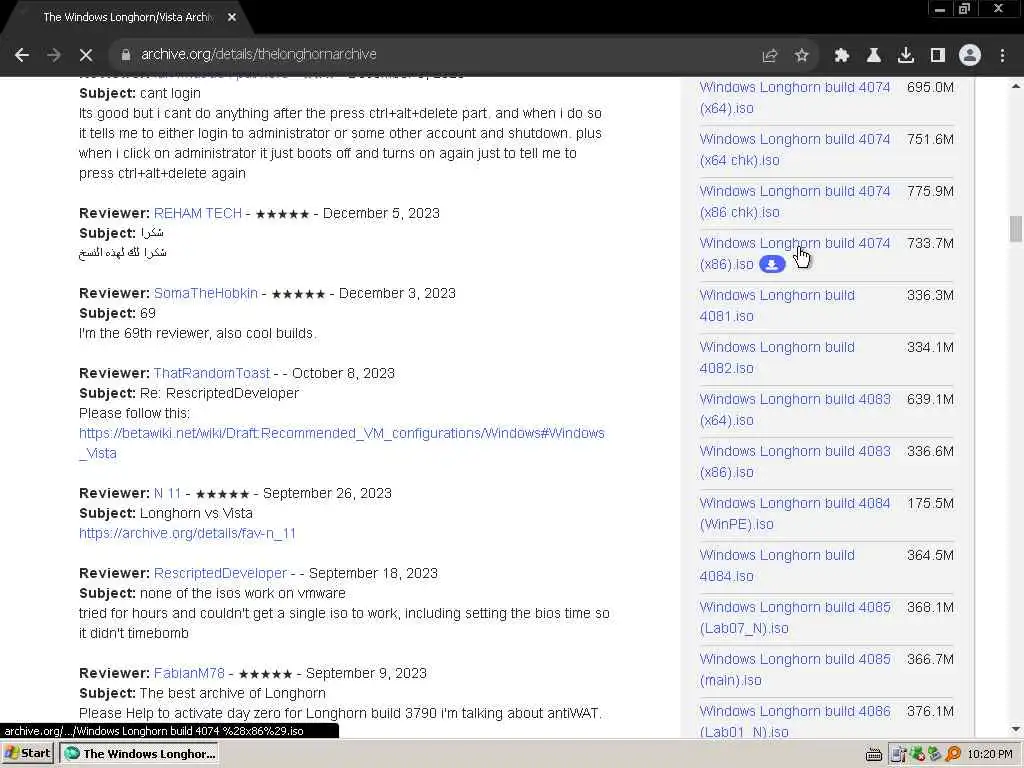The width and height of the screenshot is (1024, 768).
Task: Select the 175.5M file size text
Action: [x=930, y=504]
